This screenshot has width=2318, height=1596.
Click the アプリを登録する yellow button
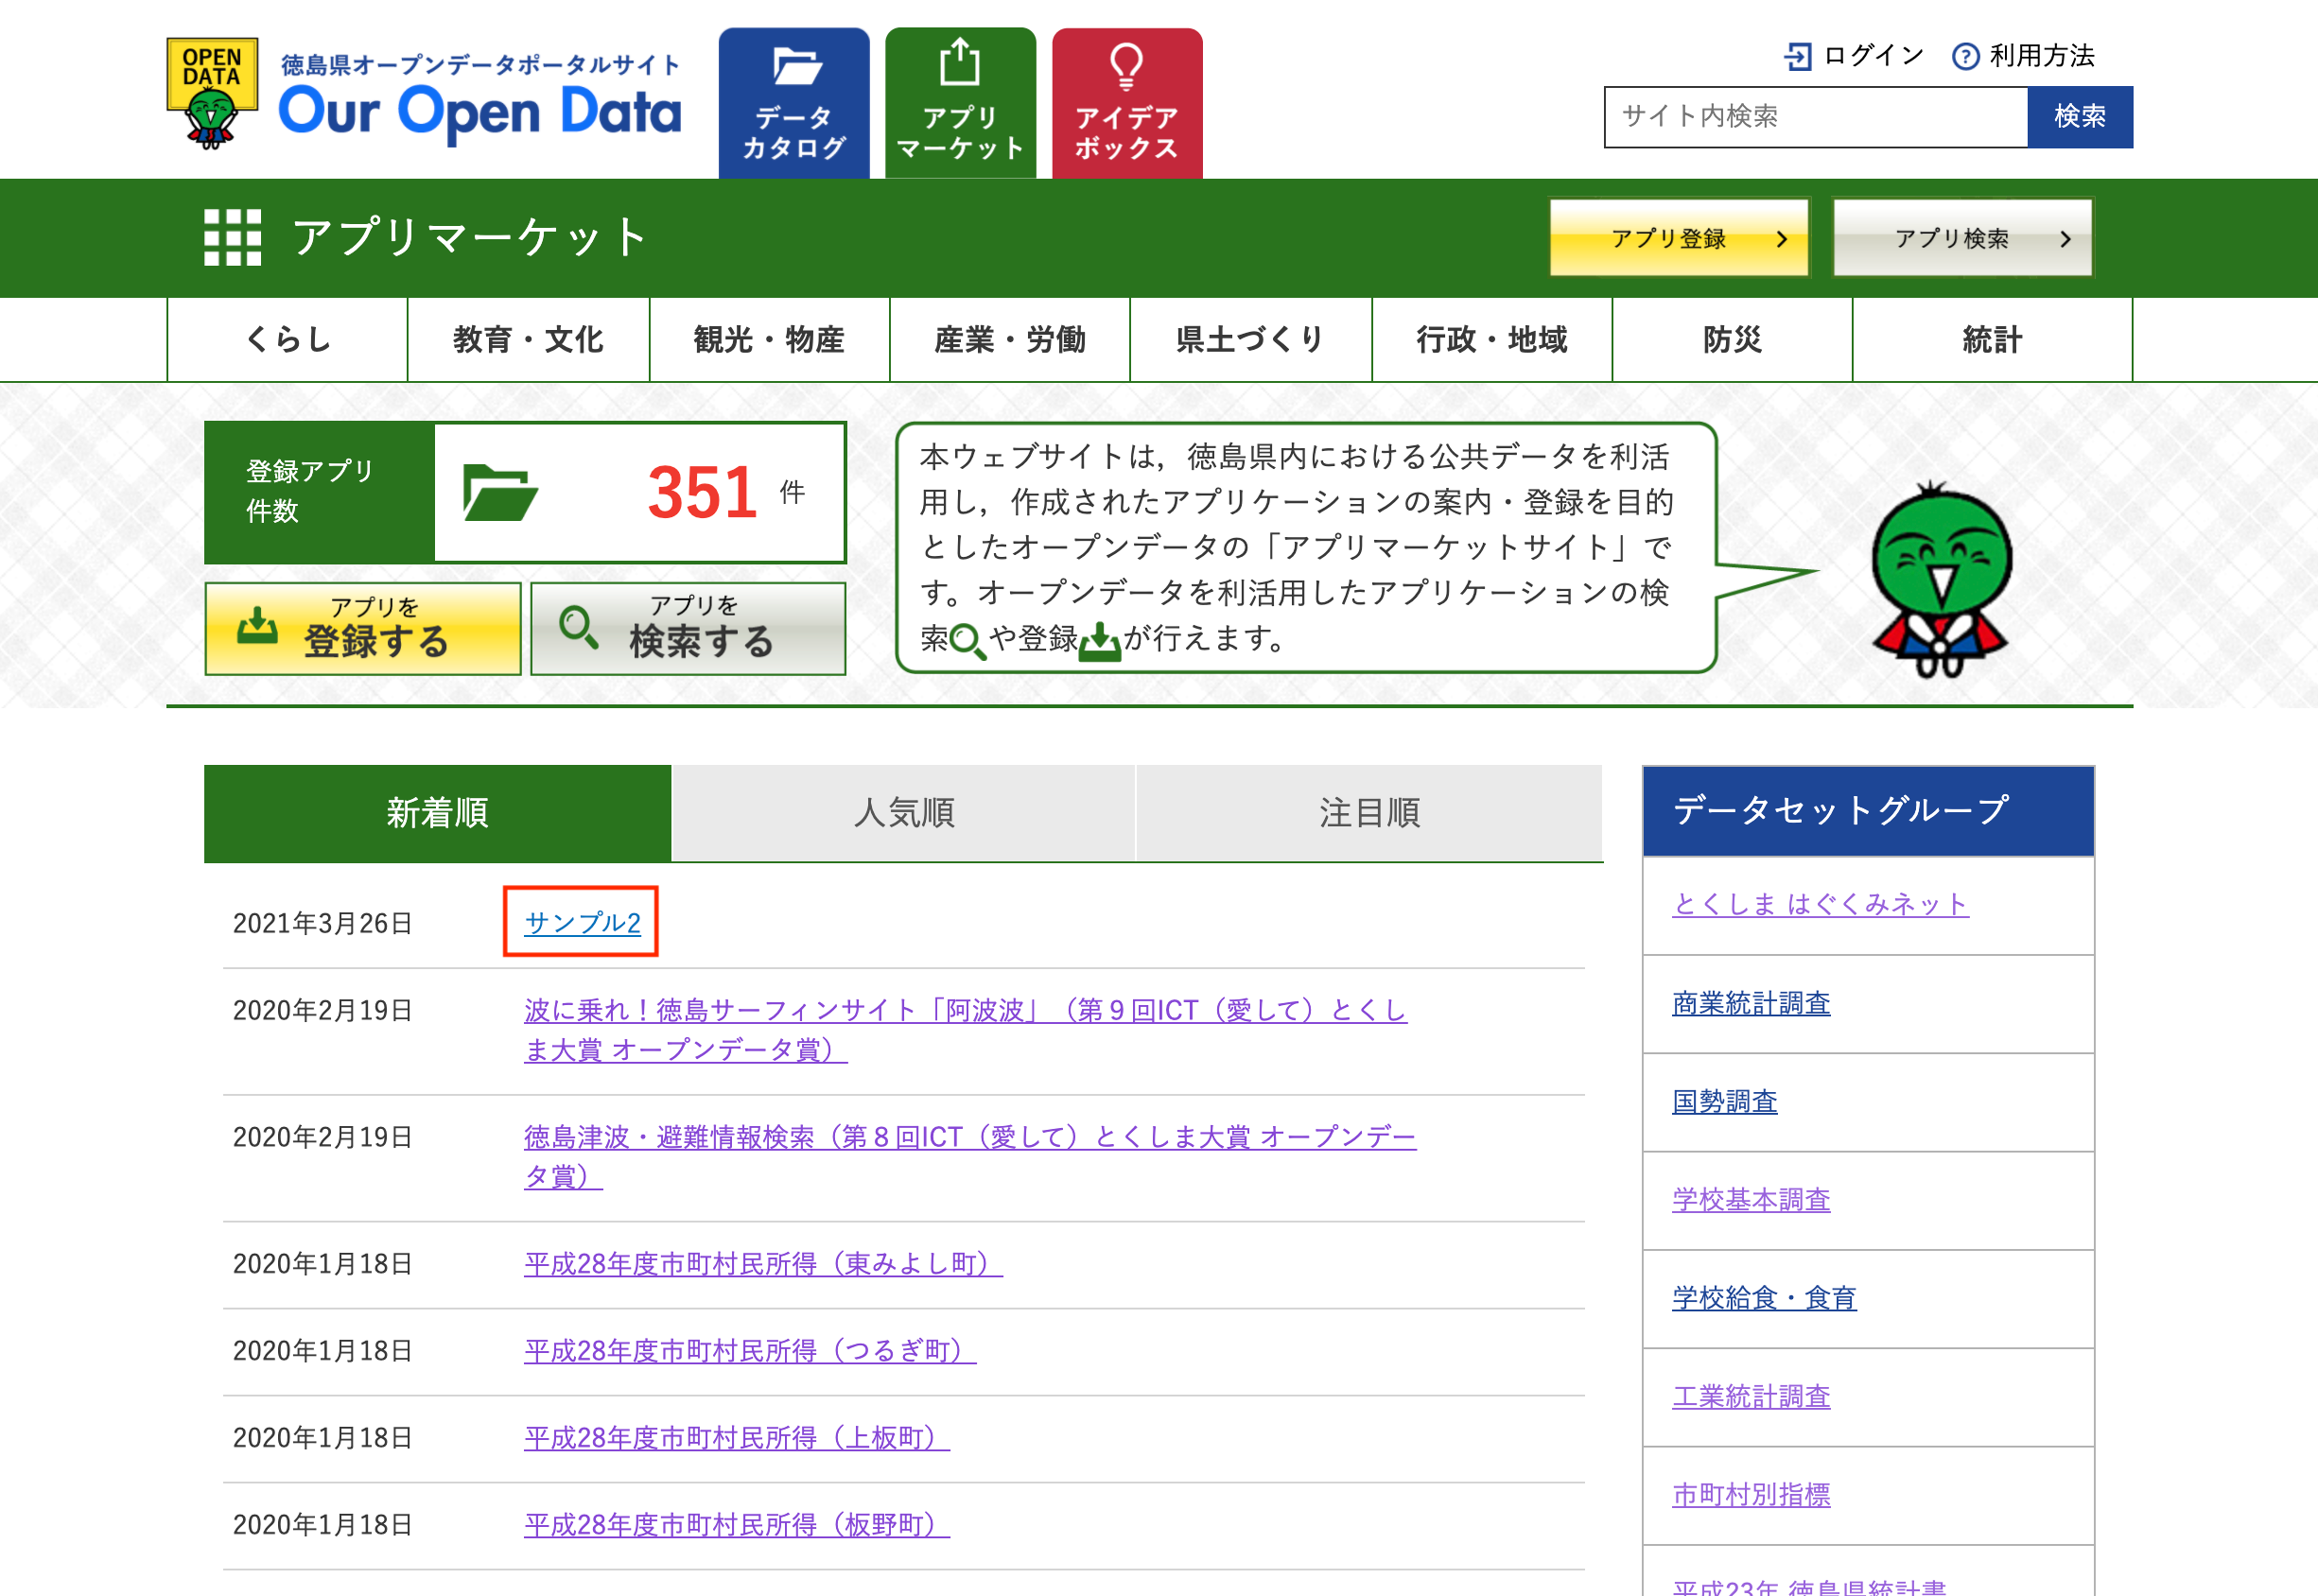[363, 629]
